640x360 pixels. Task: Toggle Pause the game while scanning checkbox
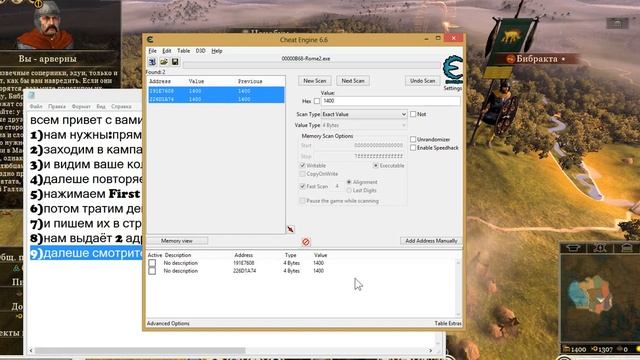(x=302, y=201)
